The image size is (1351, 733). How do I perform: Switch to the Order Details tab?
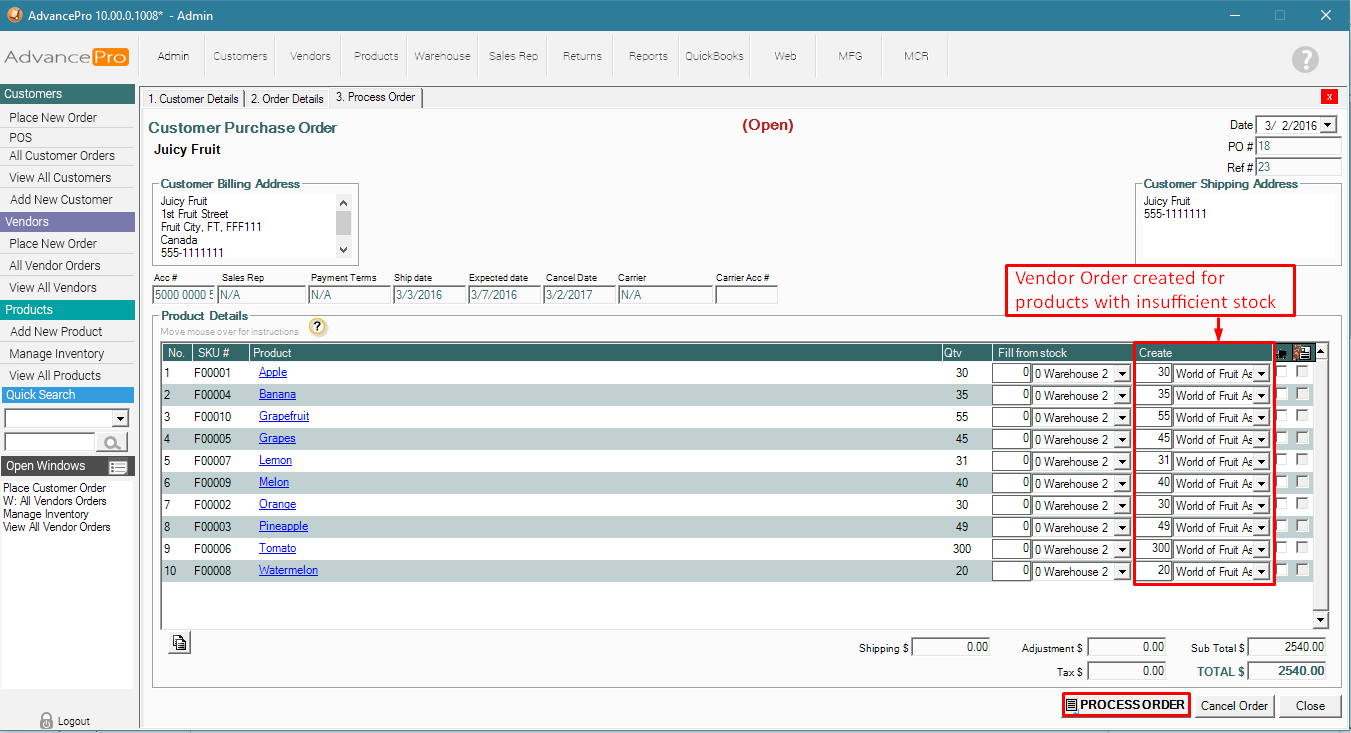287,99
